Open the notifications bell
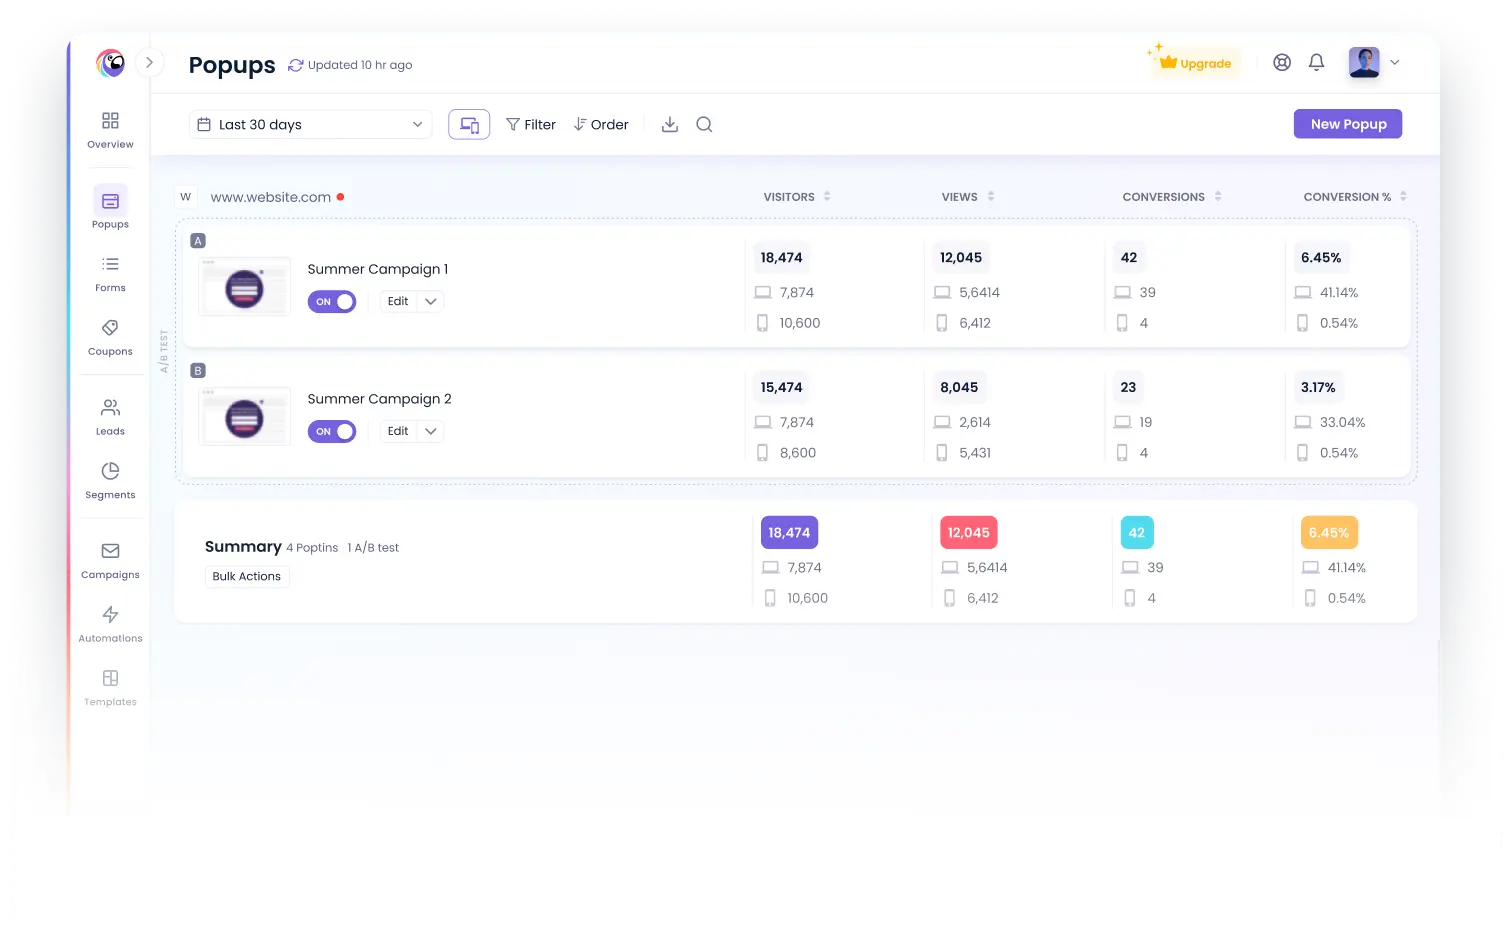The image size is (1507, 946). [x=1317, y=62]
